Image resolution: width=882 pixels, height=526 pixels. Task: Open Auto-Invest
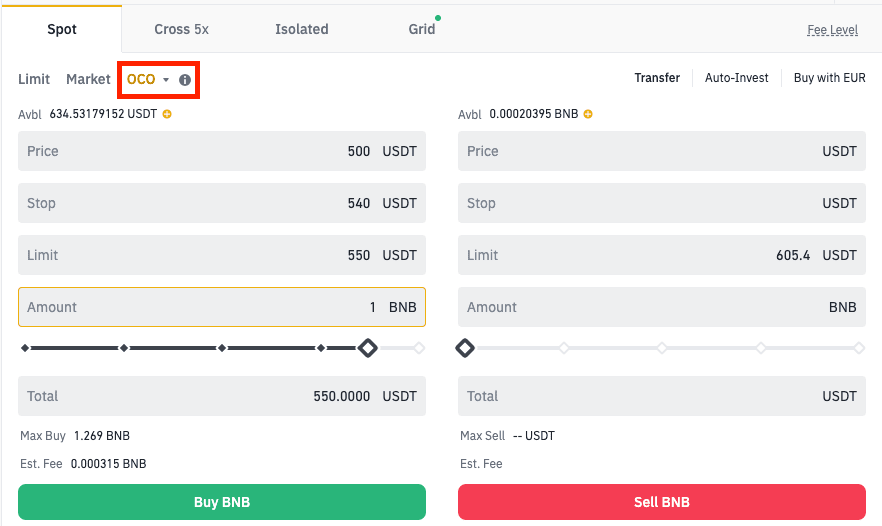click(737, 78)
